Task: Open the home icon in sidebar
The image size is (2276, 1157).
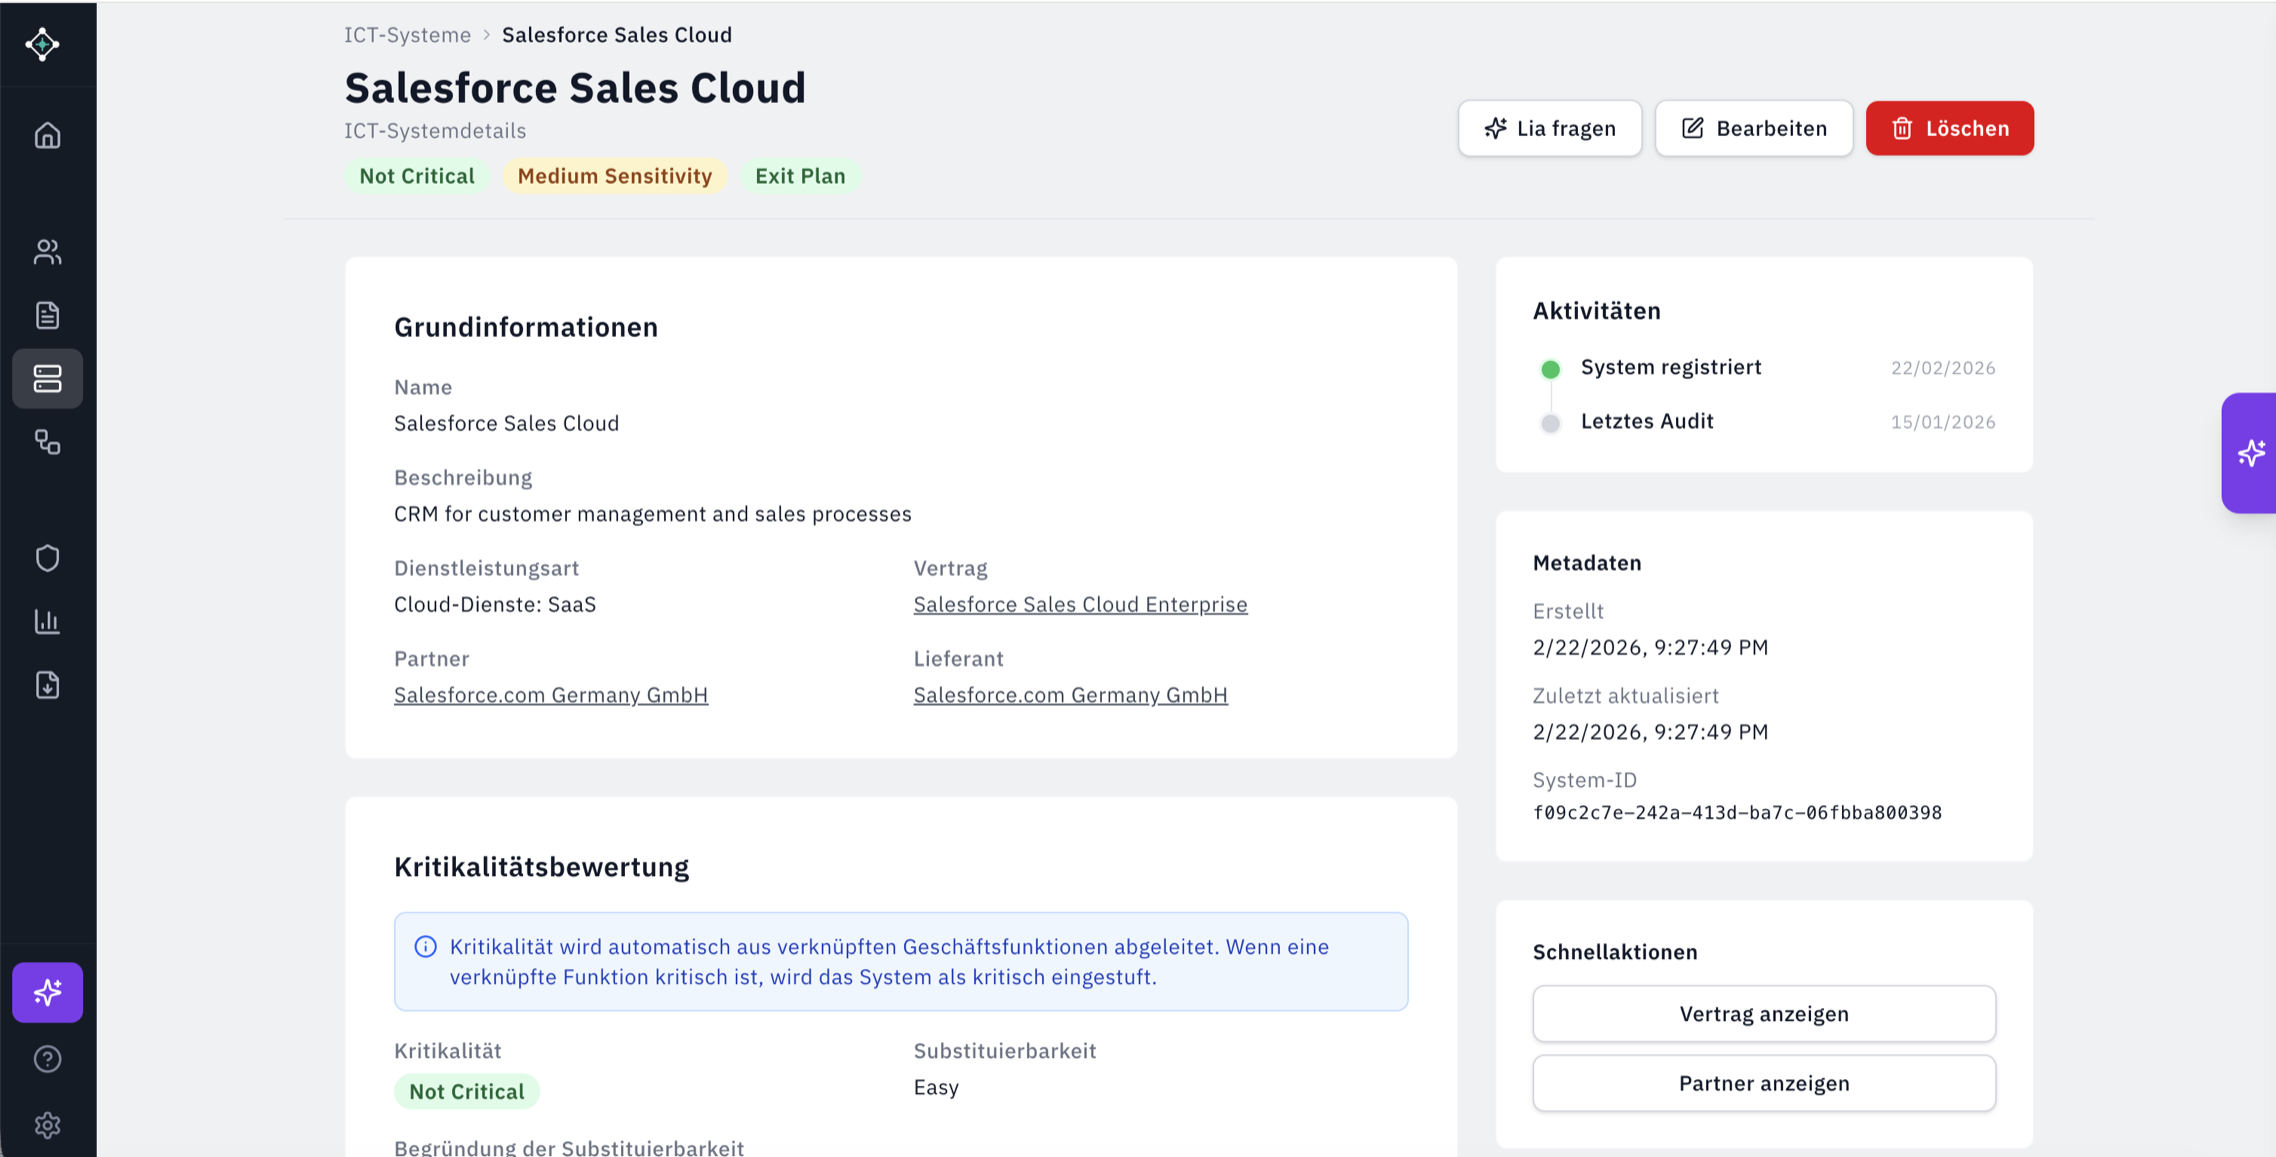Action: tap(47, 135)
